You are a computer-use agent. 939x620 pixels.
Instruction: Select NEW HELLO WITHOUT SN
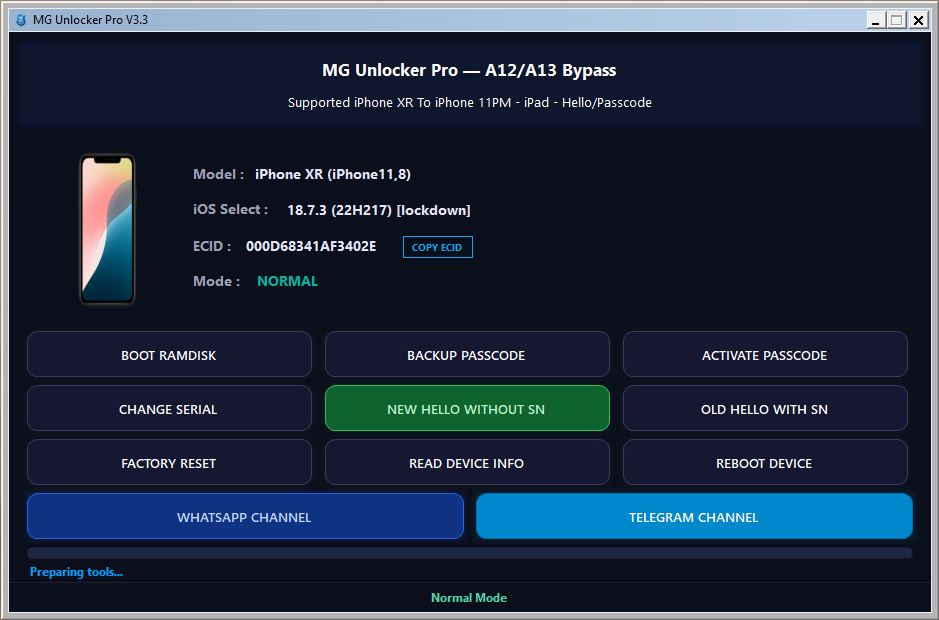click(x=467, y=409)
